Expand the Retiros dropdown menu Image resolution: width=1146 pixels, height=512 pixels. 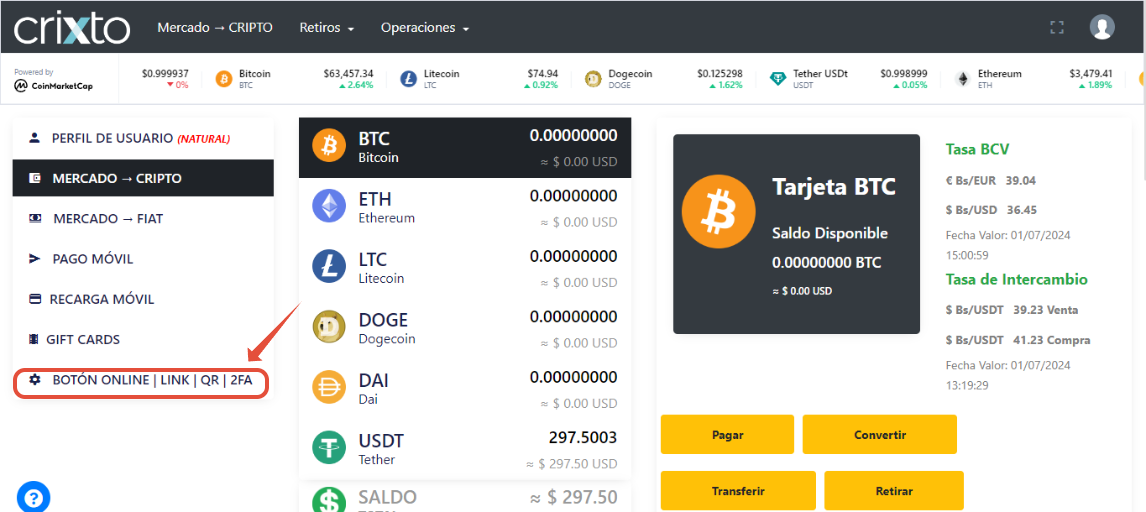pyautogui.click(x=327, y=28)
